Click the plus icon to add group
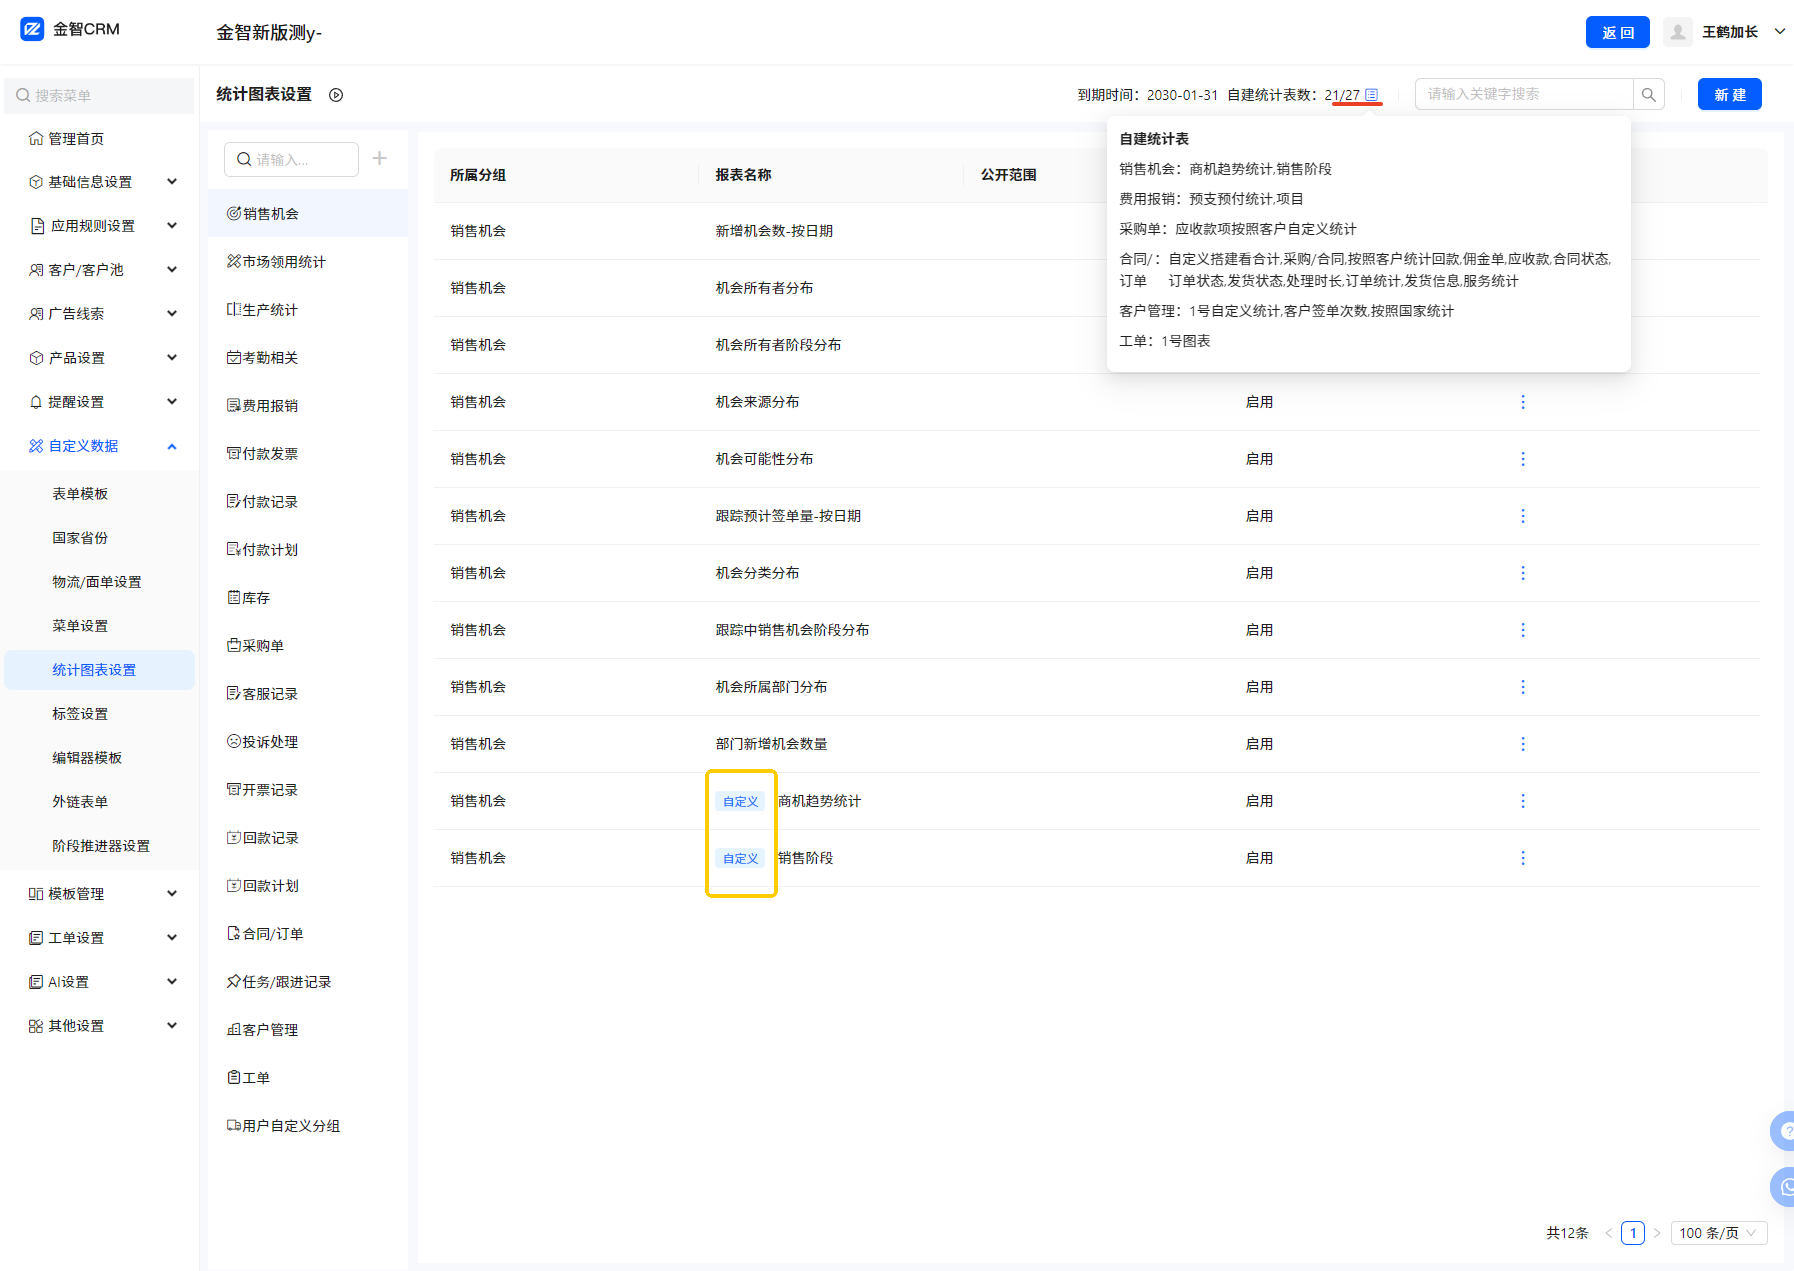1794x1271 pixels. 380,158
